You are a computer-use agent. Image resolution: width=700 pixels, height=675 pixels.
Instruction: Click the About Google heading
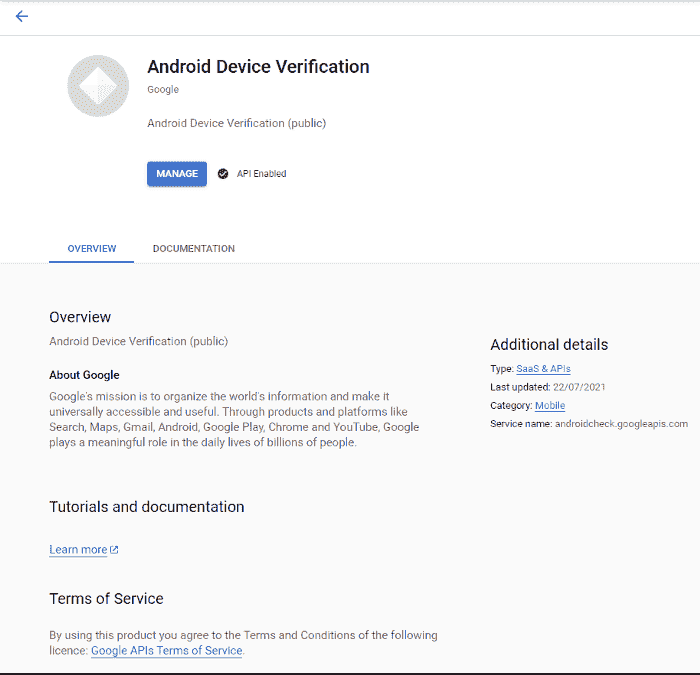tap(84, 375)
